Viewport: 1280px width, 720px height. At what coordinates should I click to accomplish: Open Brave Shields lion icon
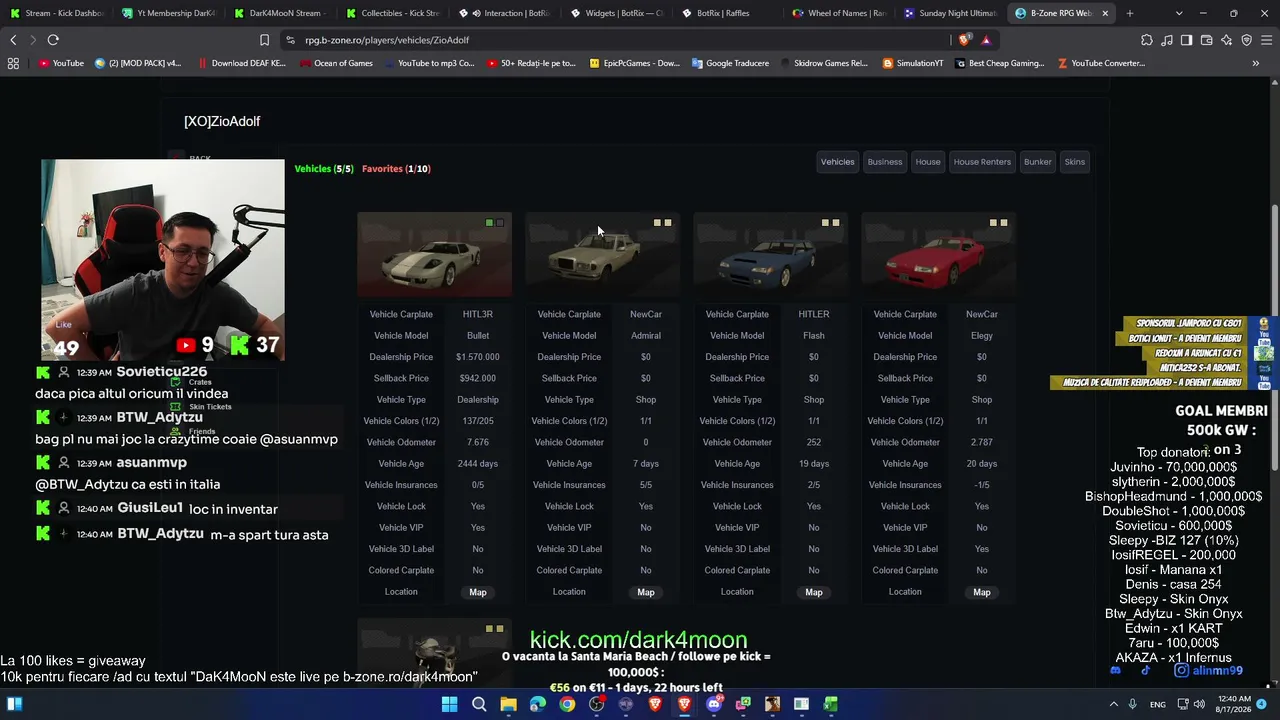click(964, 40)
